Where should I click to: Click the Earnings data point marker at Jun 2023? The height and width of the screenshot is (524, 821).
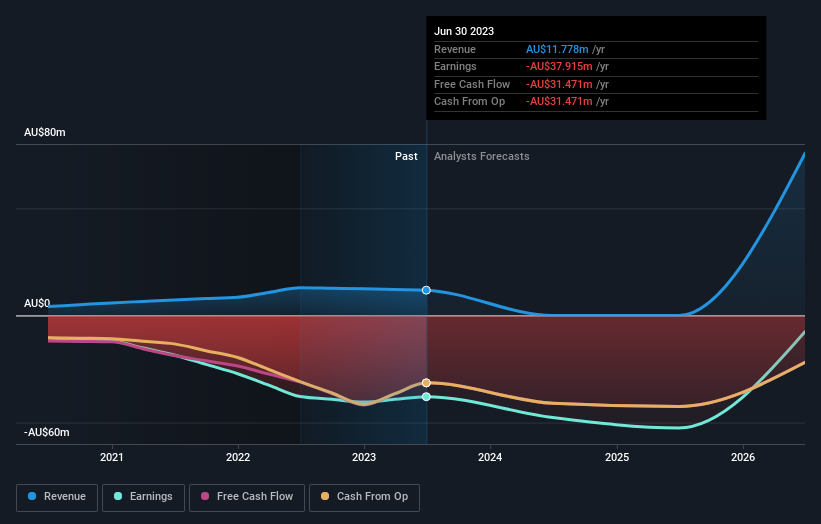(x=426, y=397)
